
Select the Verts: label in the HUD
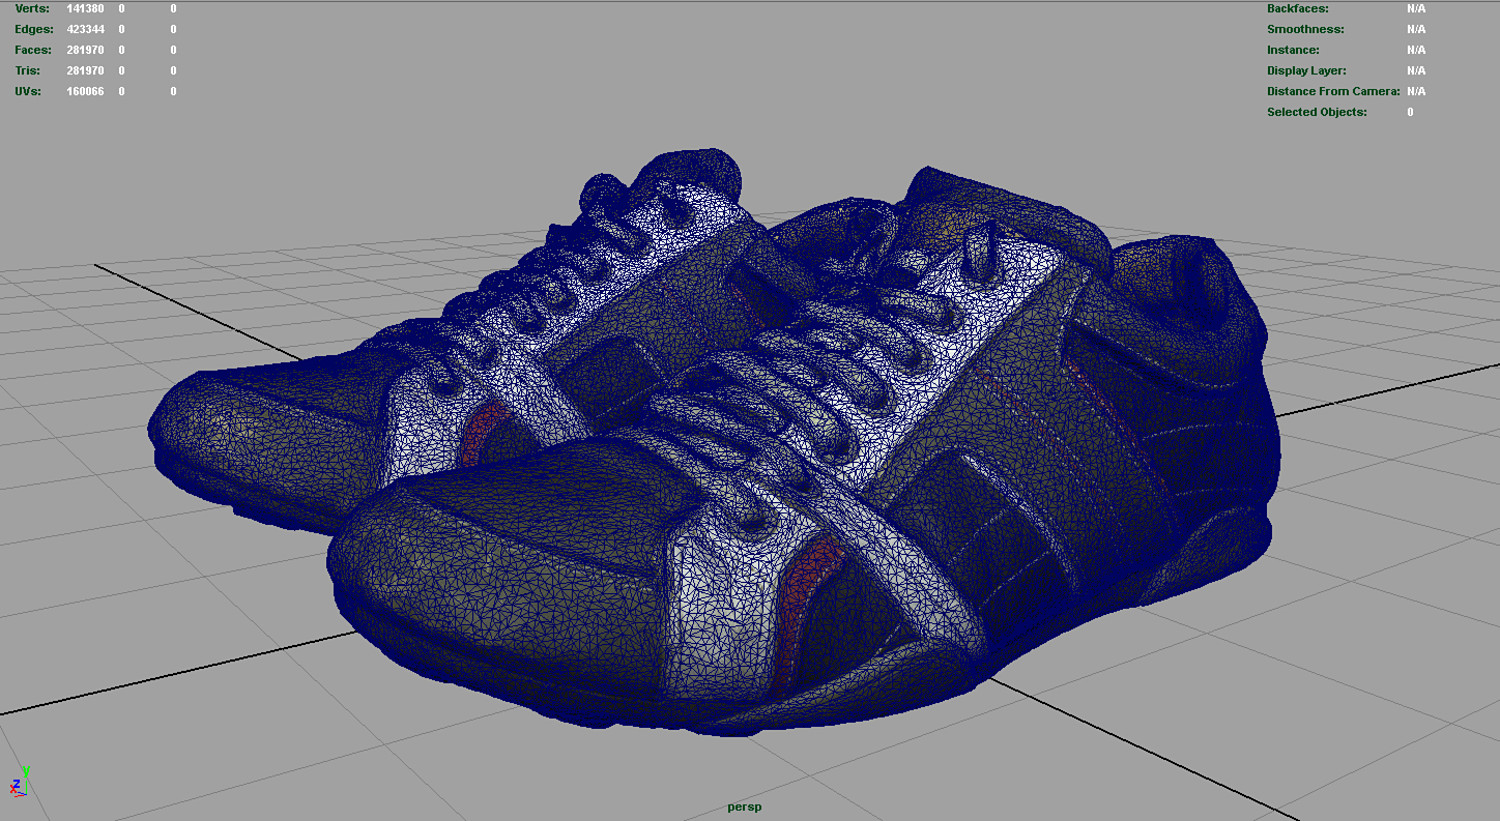click(32, 8)
